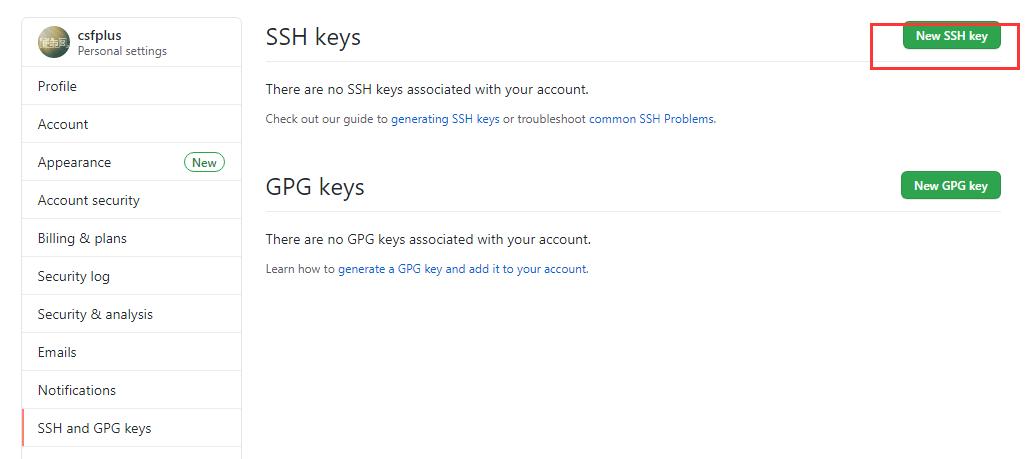
Task: Click the Personal settings label under username
Action: [x=122, y=51]
